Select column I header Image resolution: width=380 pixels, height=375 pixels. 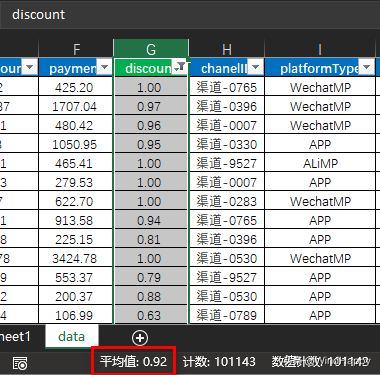tap(320, 49)
